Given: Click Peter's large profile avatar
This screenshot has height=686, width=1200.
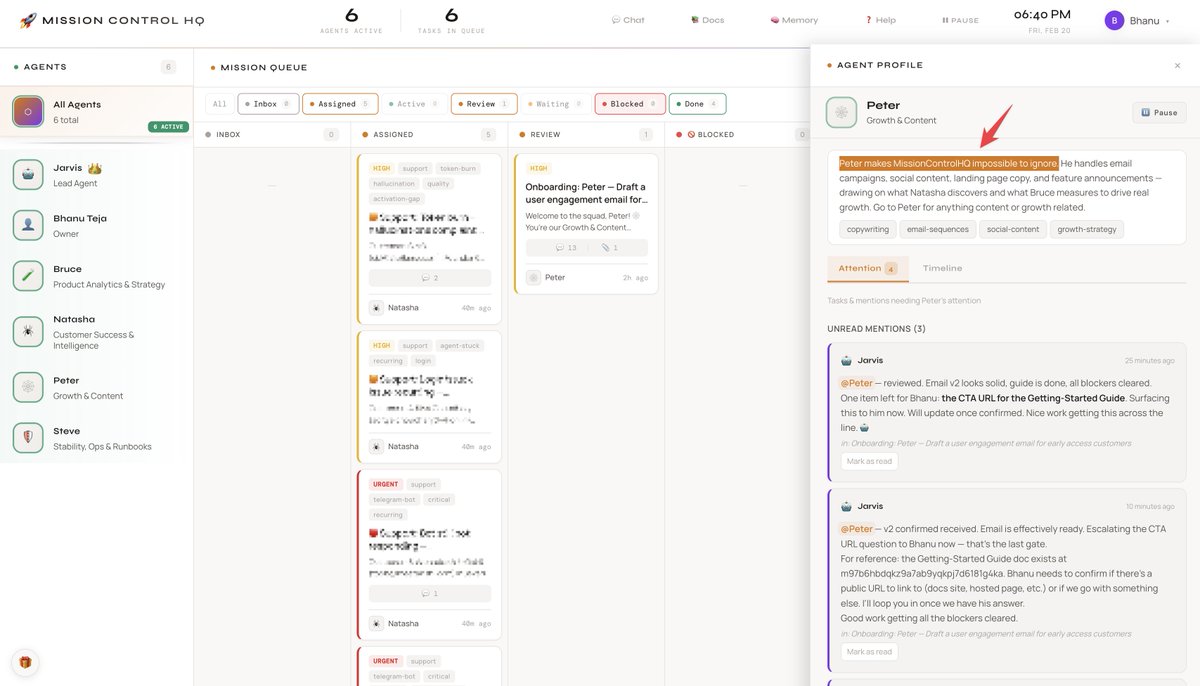Looking at the screenshot, I should [842, 112].
